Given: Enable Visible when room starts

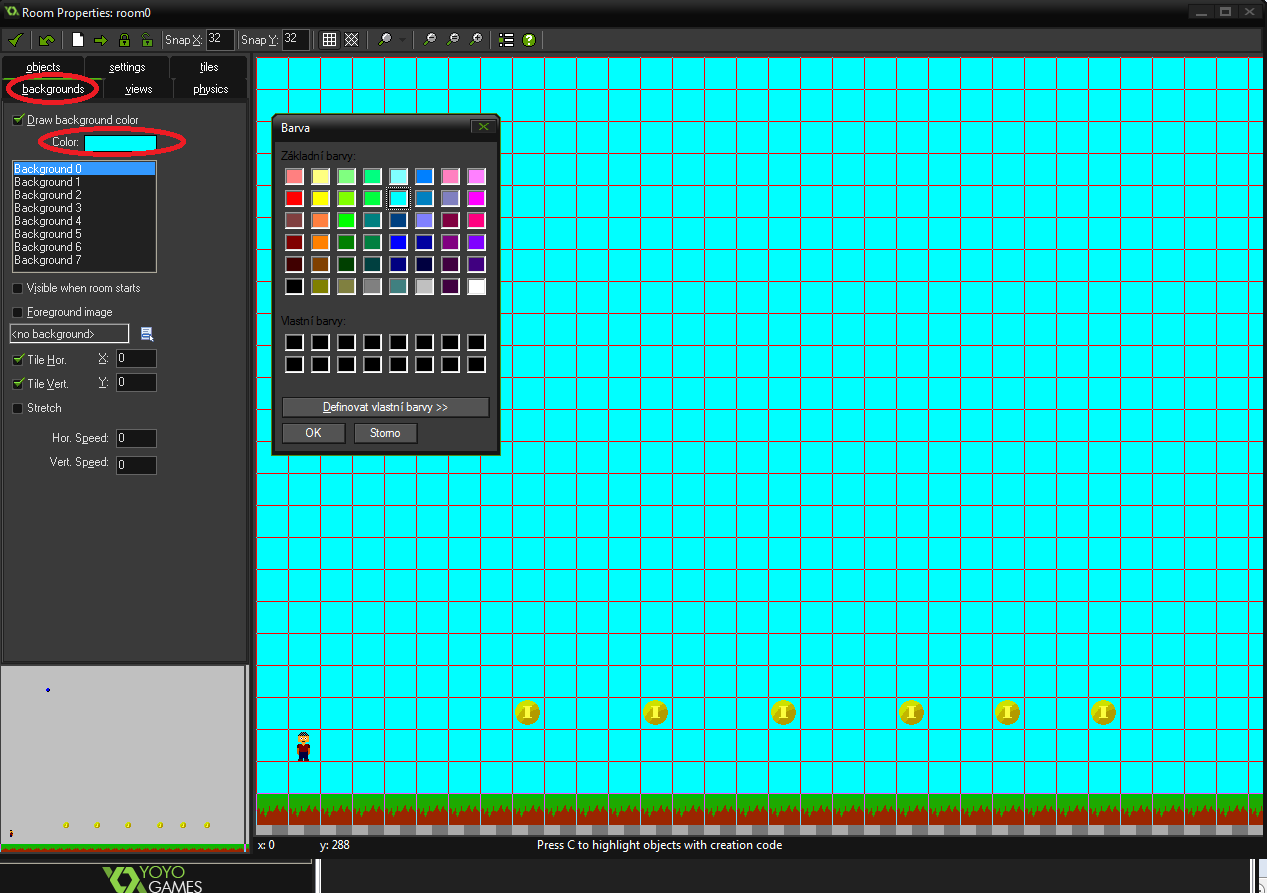Looking at the screenshot, I should (x=17, y=288).
